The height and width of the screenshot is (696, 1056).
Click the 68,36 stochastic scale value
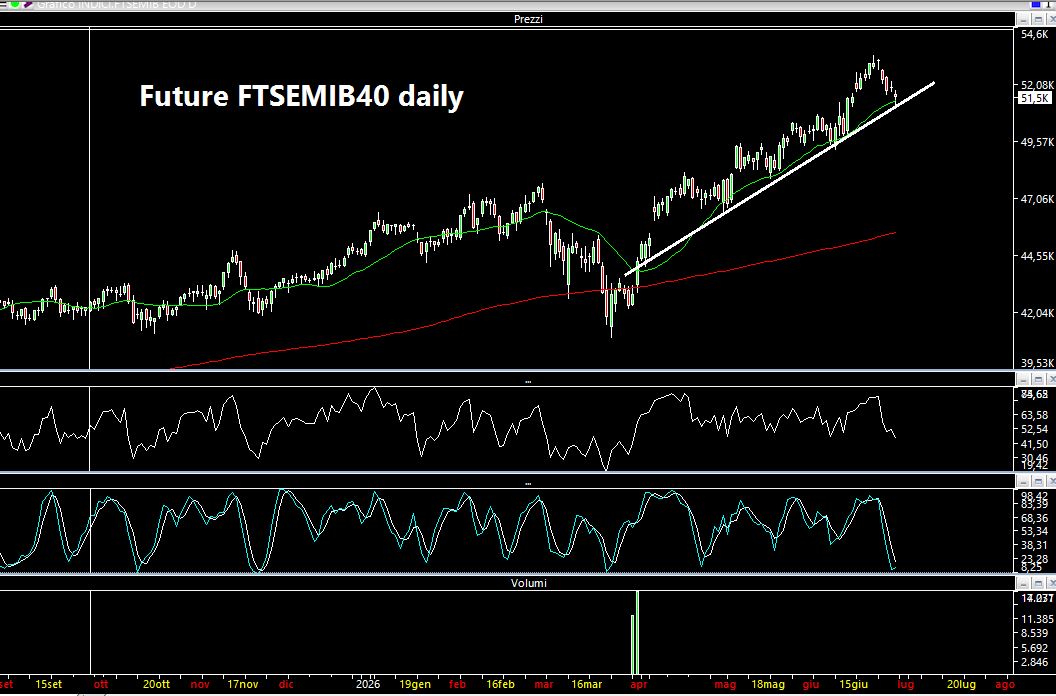click(x=1034, y=518)
